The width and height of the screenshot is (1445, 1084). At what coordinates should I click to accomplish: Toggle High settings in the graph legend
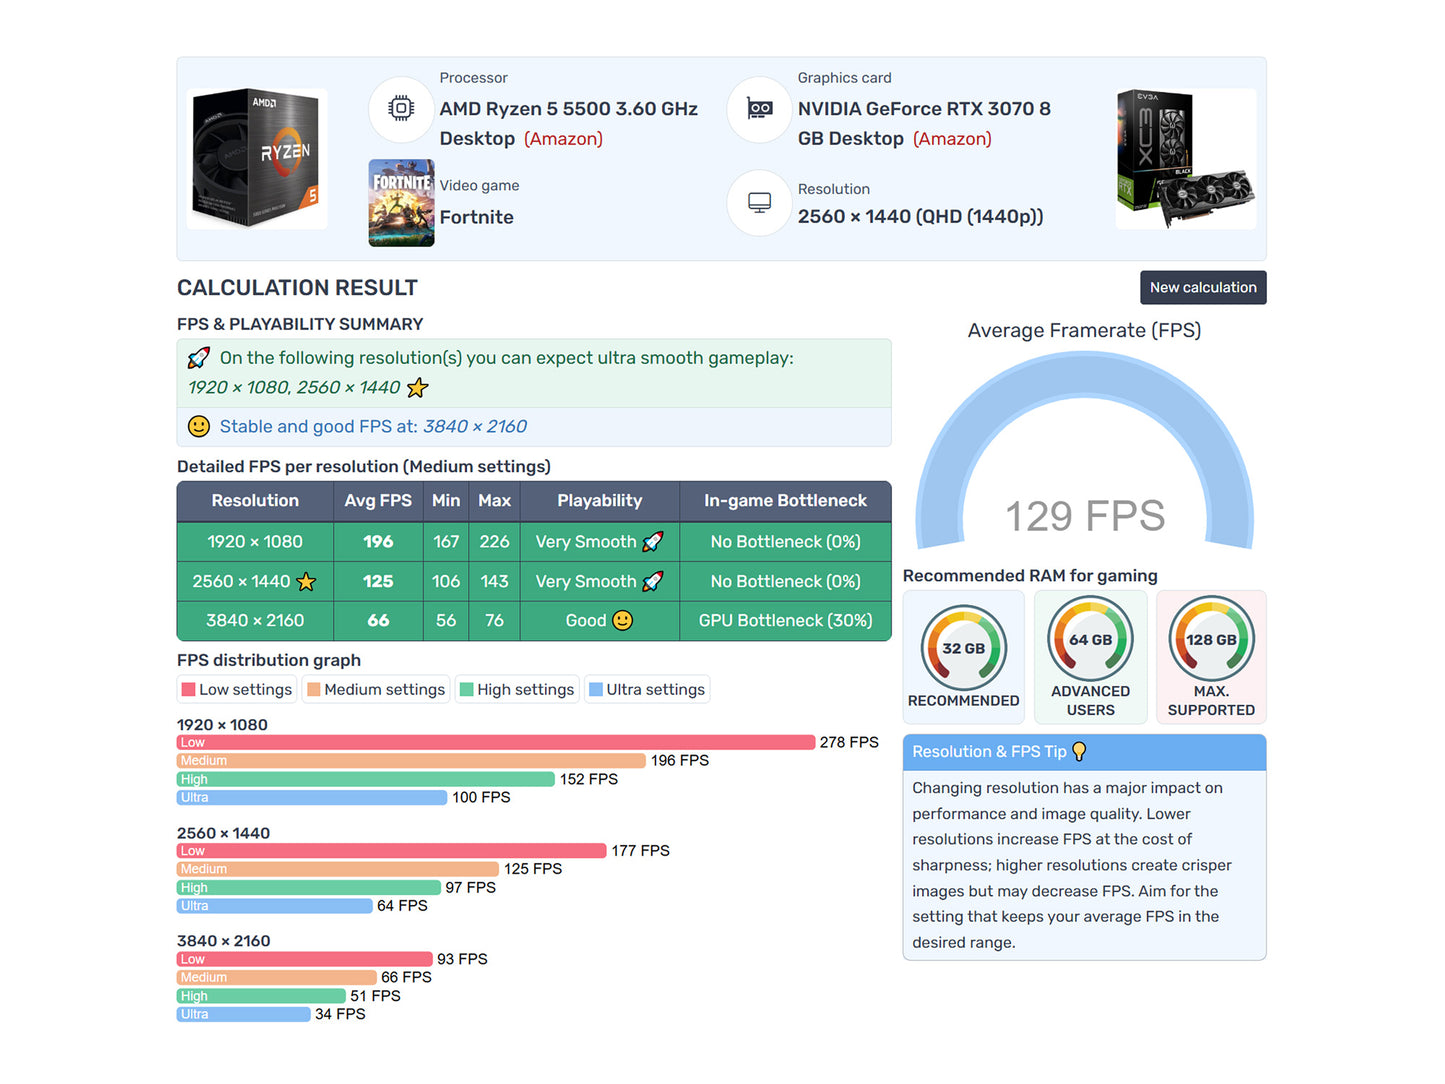pyautogui.click(x=517, y=690)
